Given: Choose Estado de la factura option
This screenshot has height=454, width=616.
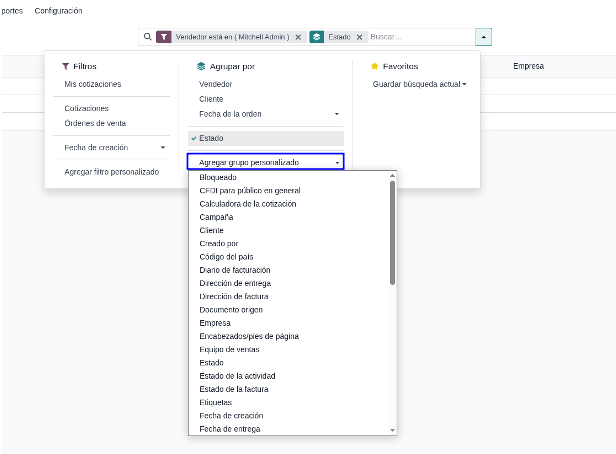Looking at the screenshot, I should [x=289, y=389].
